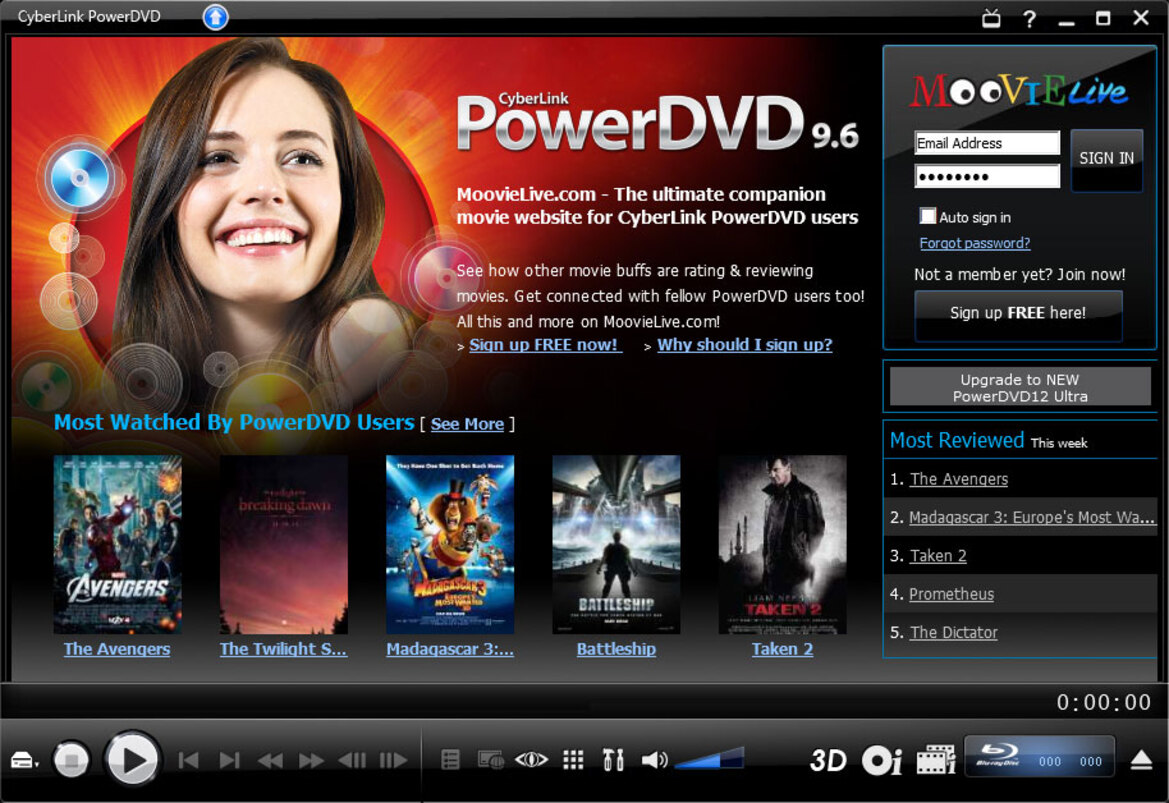This screenshot has height=803, width=1169.
Task: Open the help question mark icon
Action: [1030, 19]
